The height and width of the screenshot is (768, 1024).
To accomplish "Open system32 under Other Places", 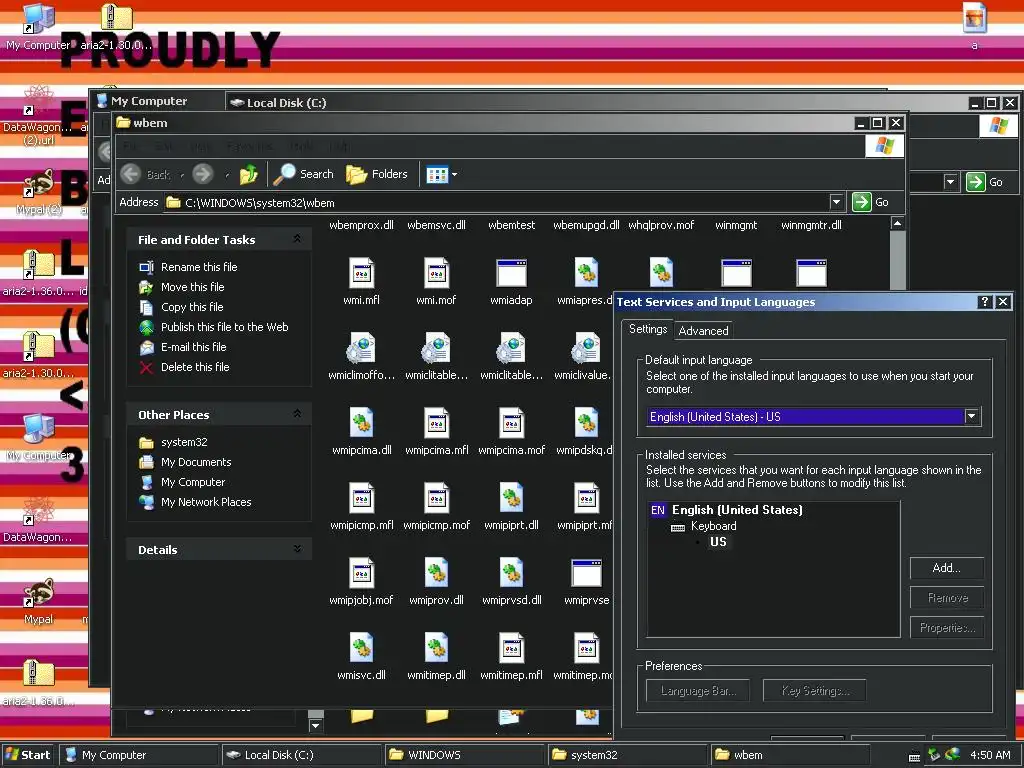I will click(x=184, y=442).
